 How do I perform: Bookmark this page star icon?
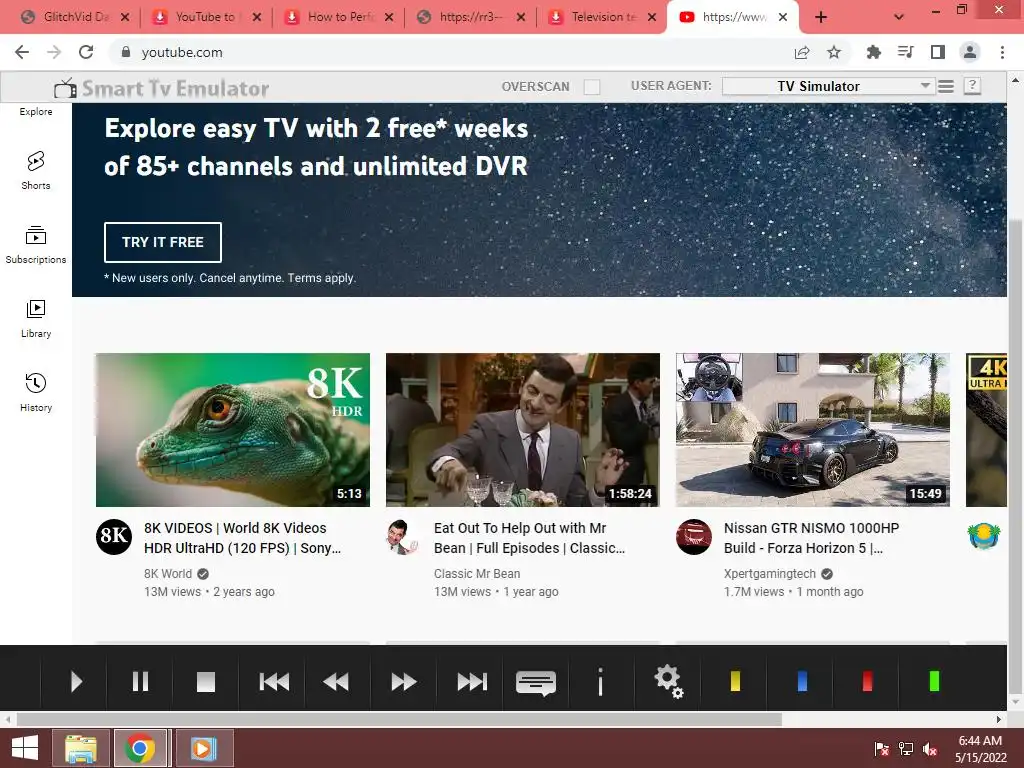(x=834, y=52)
